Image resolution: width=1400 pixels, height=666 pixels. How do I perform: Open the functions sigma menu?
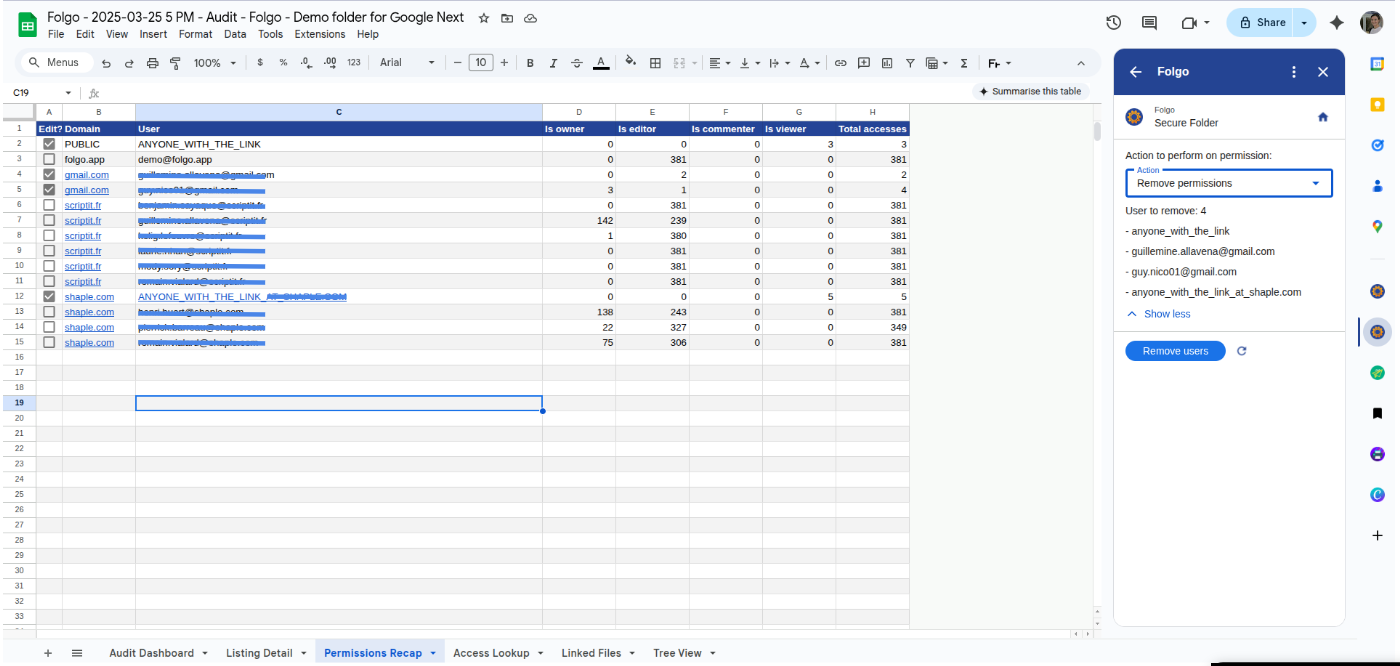click(964, 63)
